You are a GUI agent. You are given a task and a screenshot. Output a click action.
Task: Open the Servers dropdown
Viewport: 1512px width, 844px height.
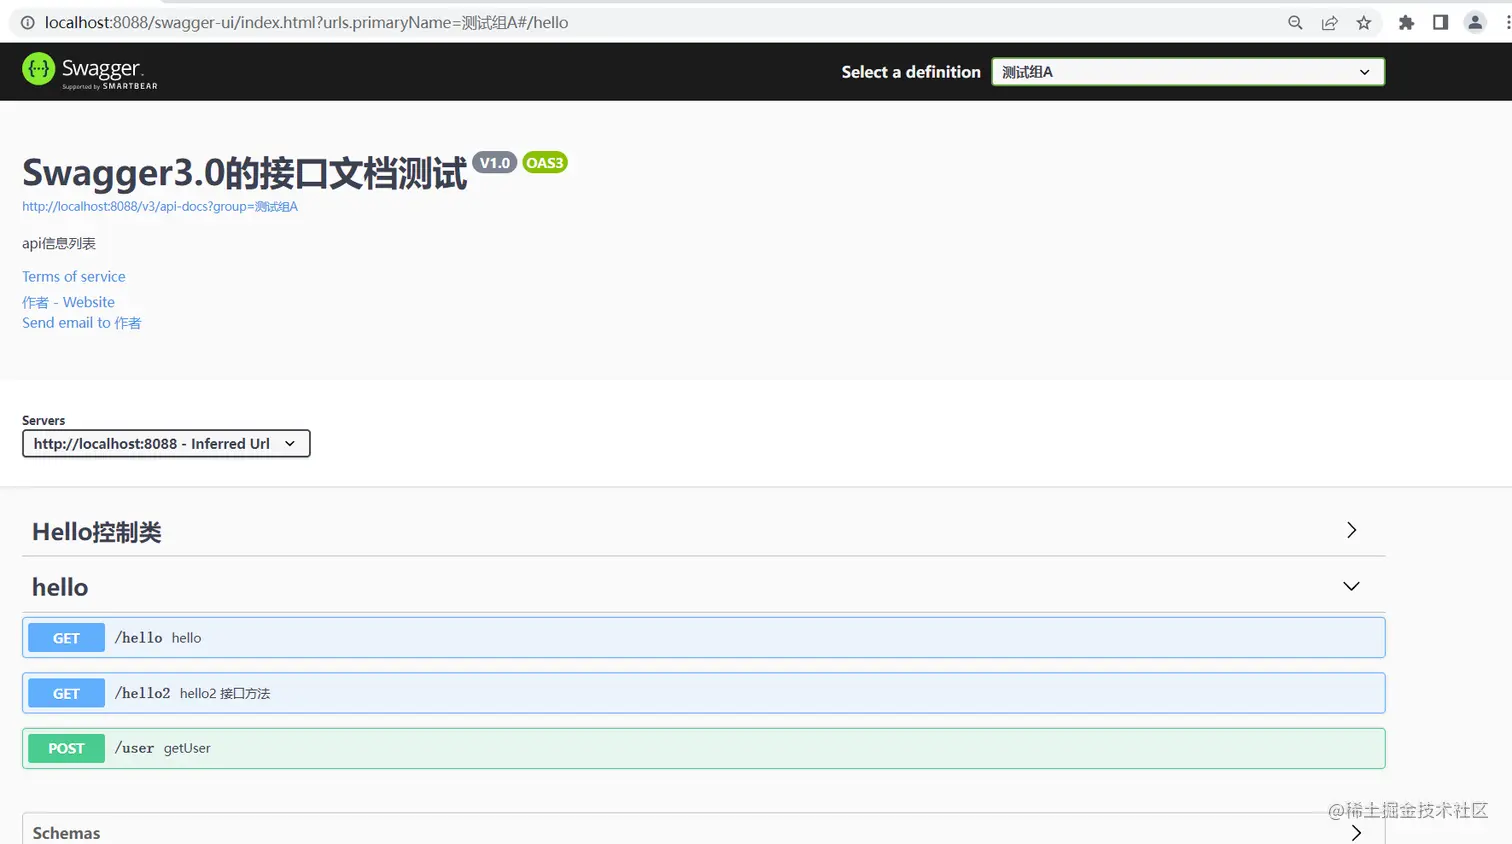(166, 443)
